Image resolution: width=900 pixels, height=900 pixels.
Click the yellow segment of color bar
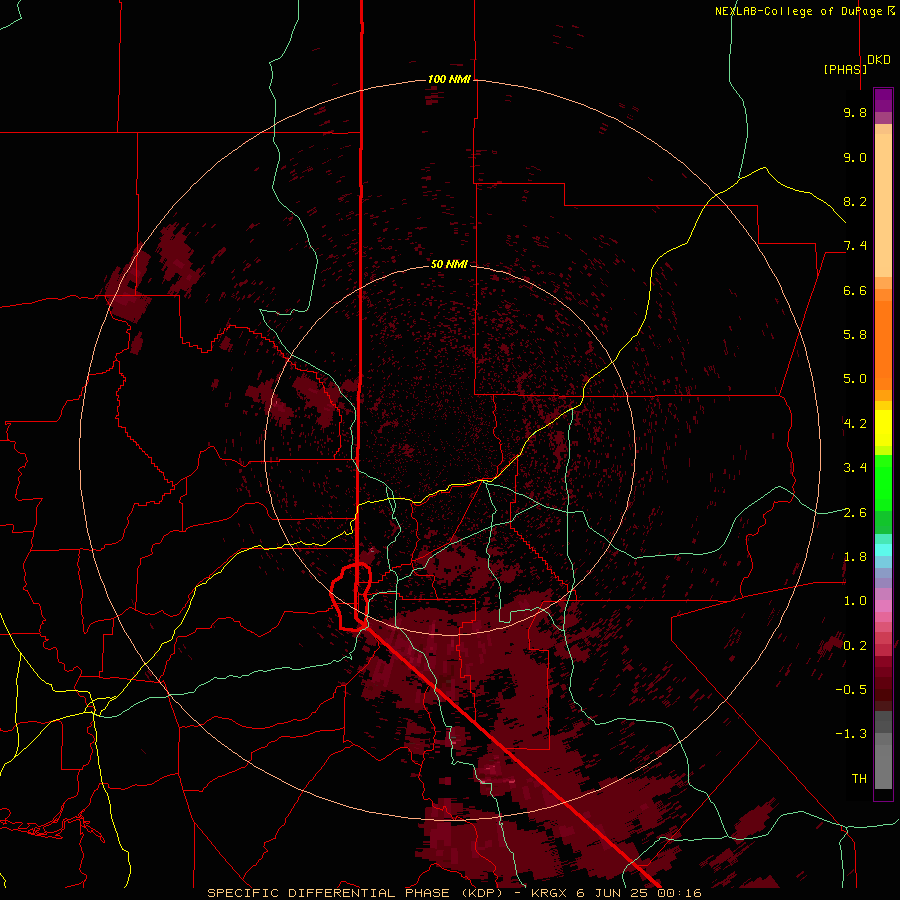point(883,428)
